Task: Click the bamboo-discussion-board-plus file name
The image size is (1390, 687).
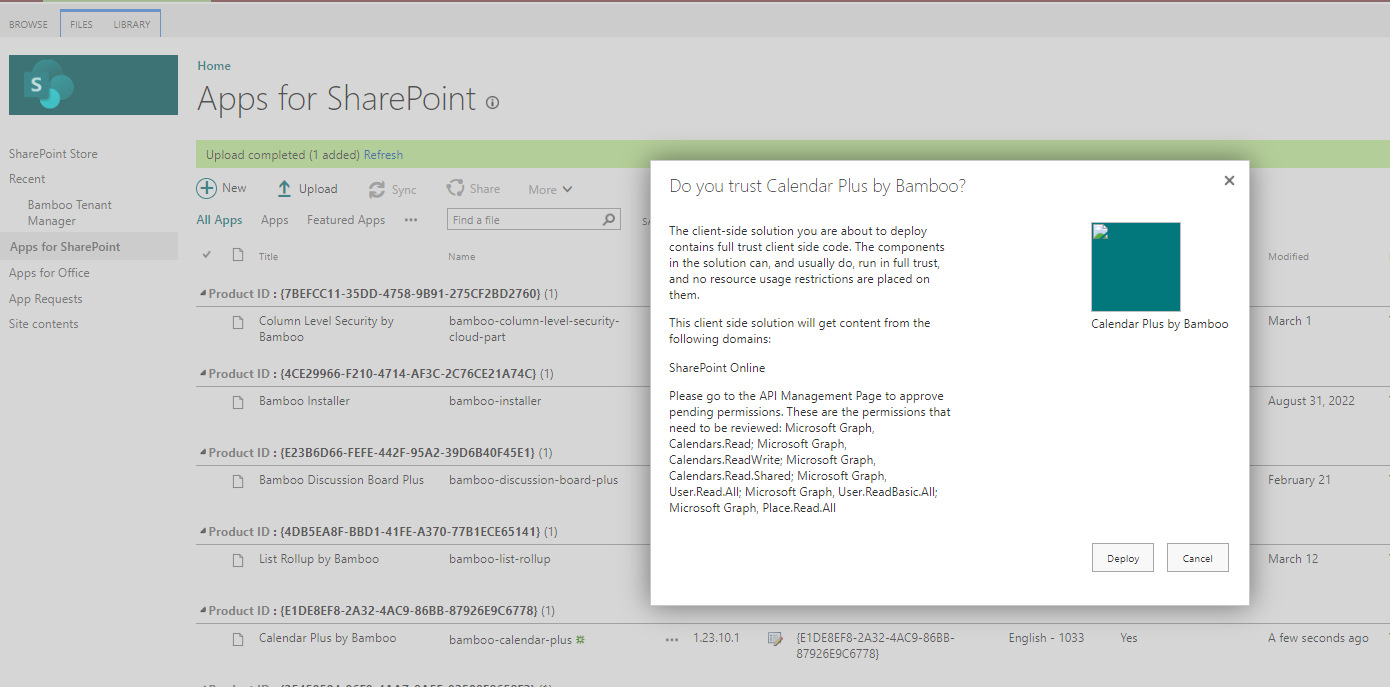Action: tap(533, 480)
